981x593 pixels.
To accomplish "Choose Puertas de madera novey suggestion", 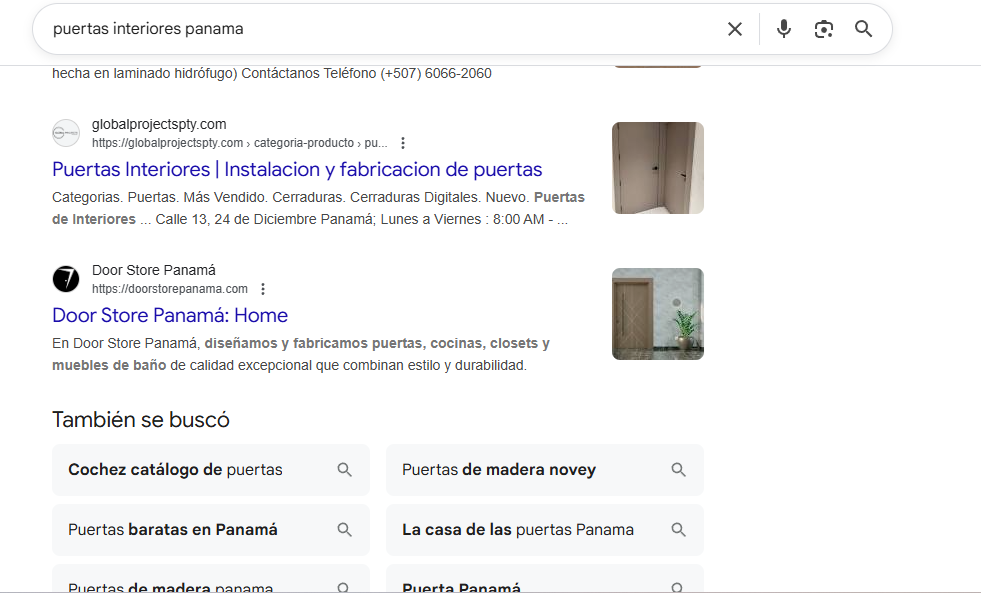I will point(499,470).
